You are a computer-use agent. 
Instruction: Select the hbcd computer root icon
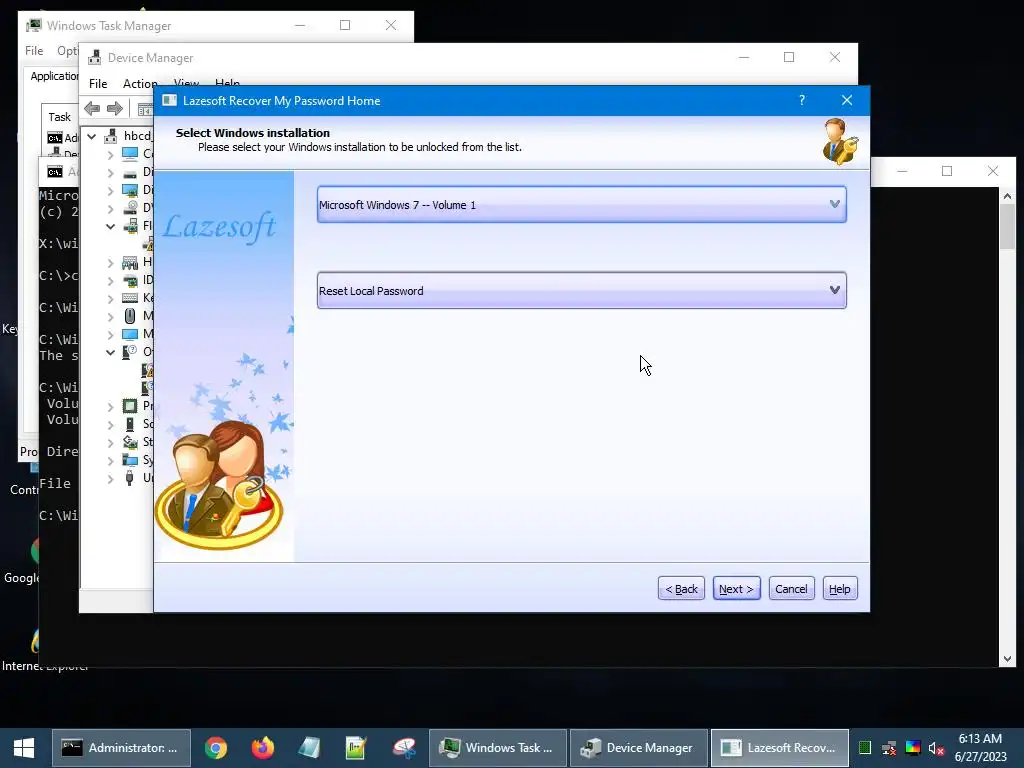click(111, 136)
